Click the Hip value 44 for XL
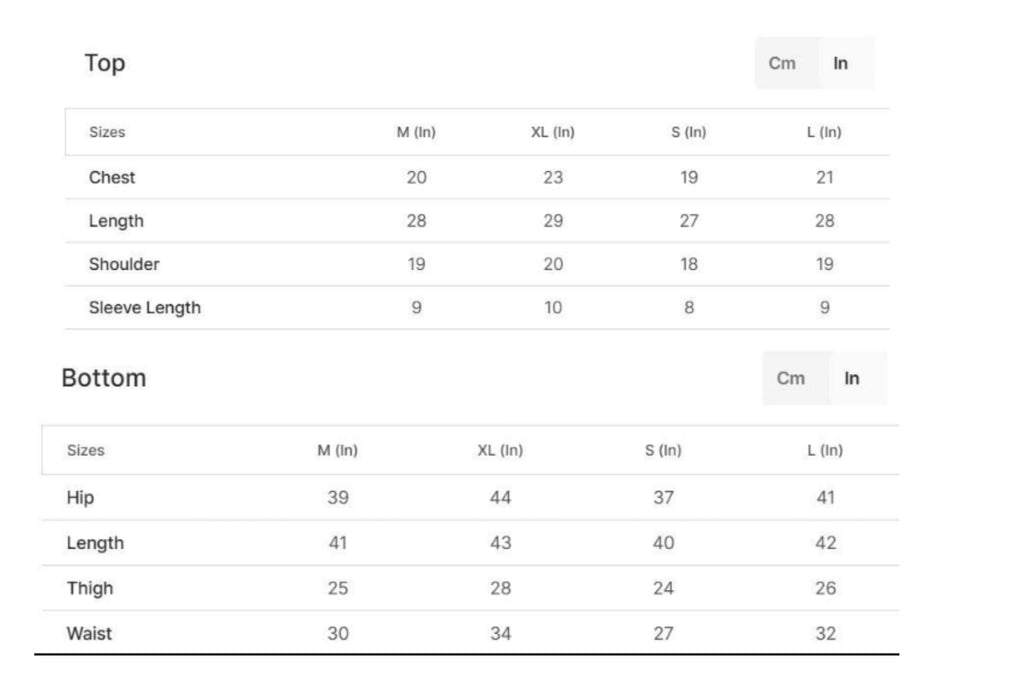 tap(500, 497)
